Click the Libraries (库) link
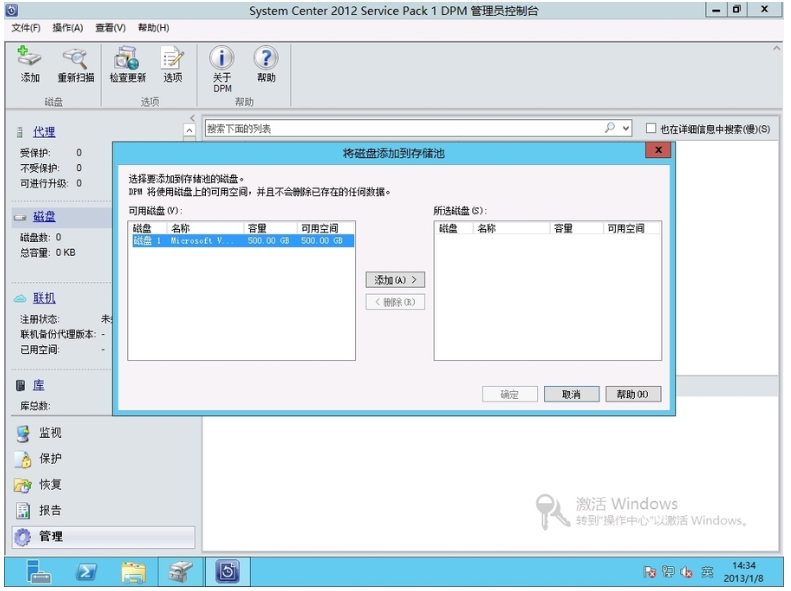 pyautogui.click(x=38, y=385)
